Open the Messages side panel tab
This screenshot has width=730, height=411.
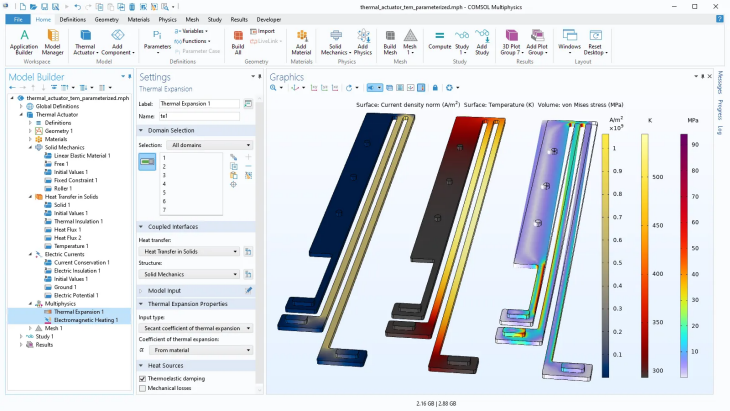[720, 82]
